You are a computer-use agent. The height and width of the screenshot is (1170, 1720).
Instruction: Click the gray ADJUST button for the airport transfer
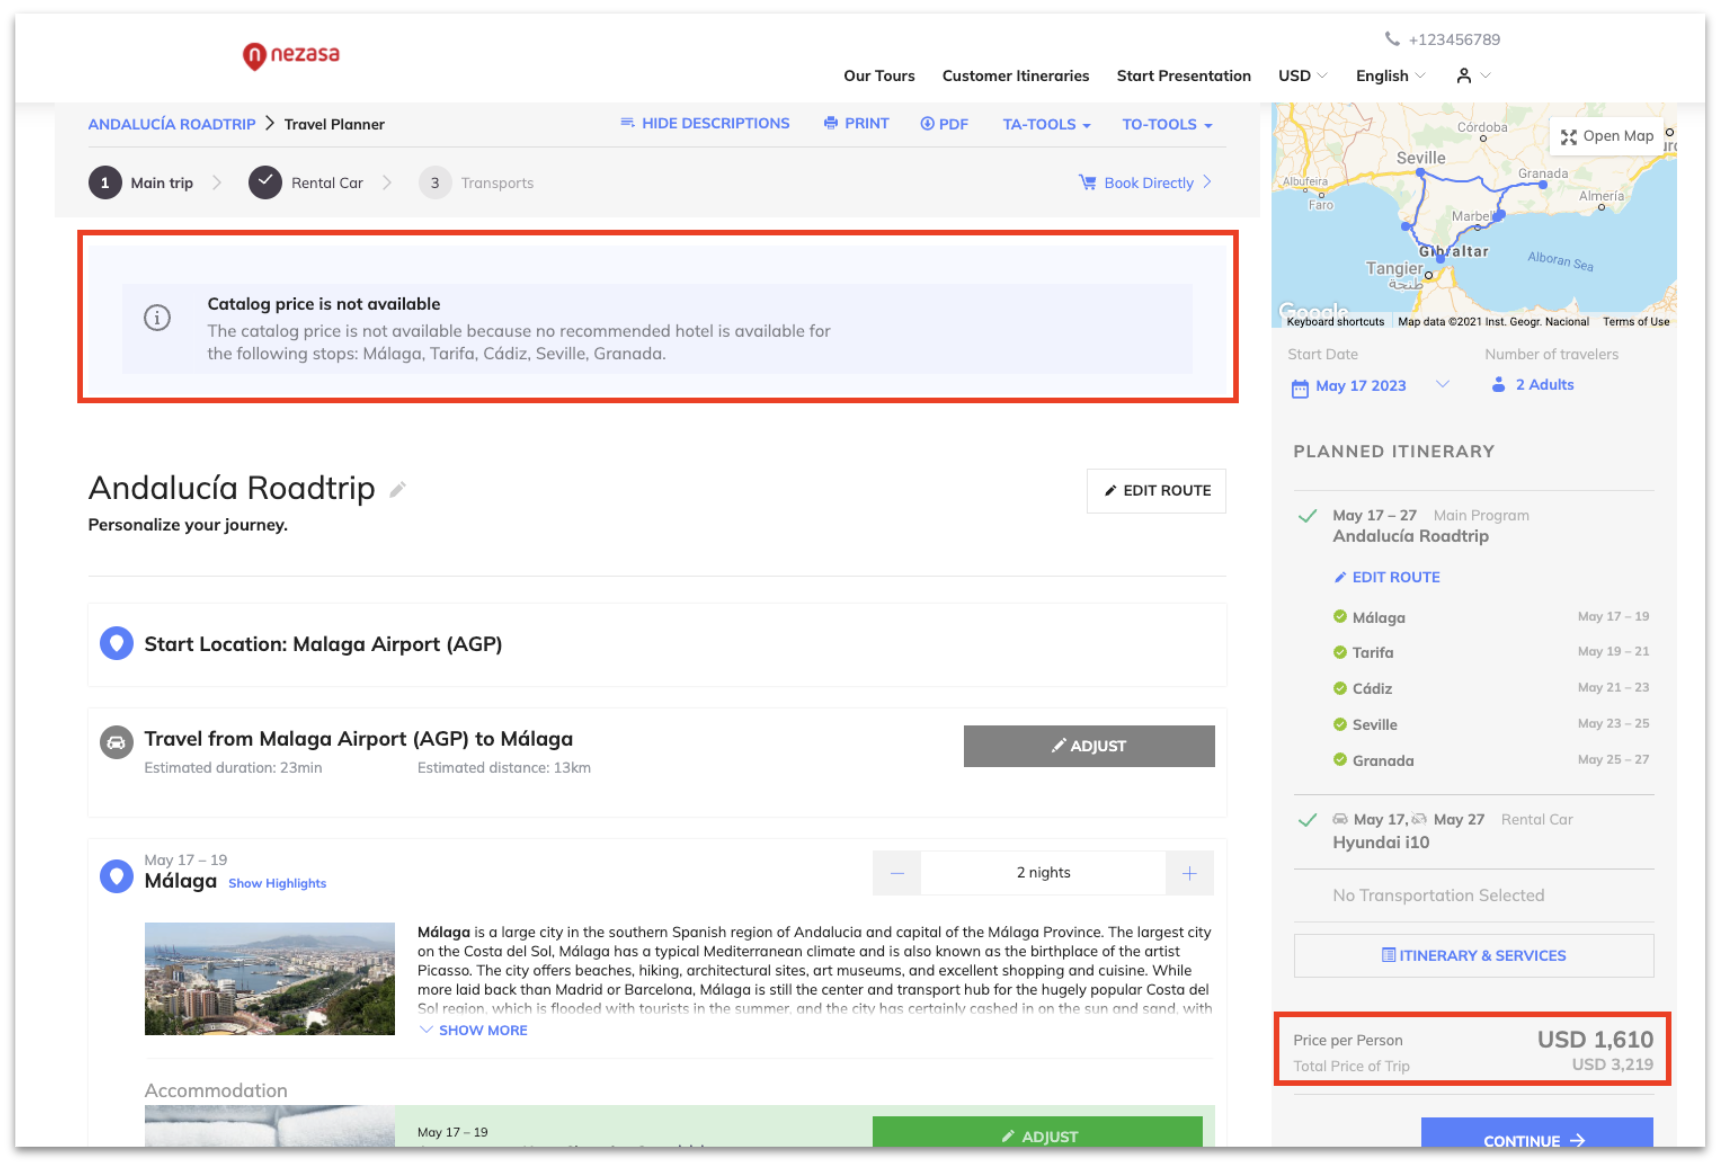[x=1089, y=746]
